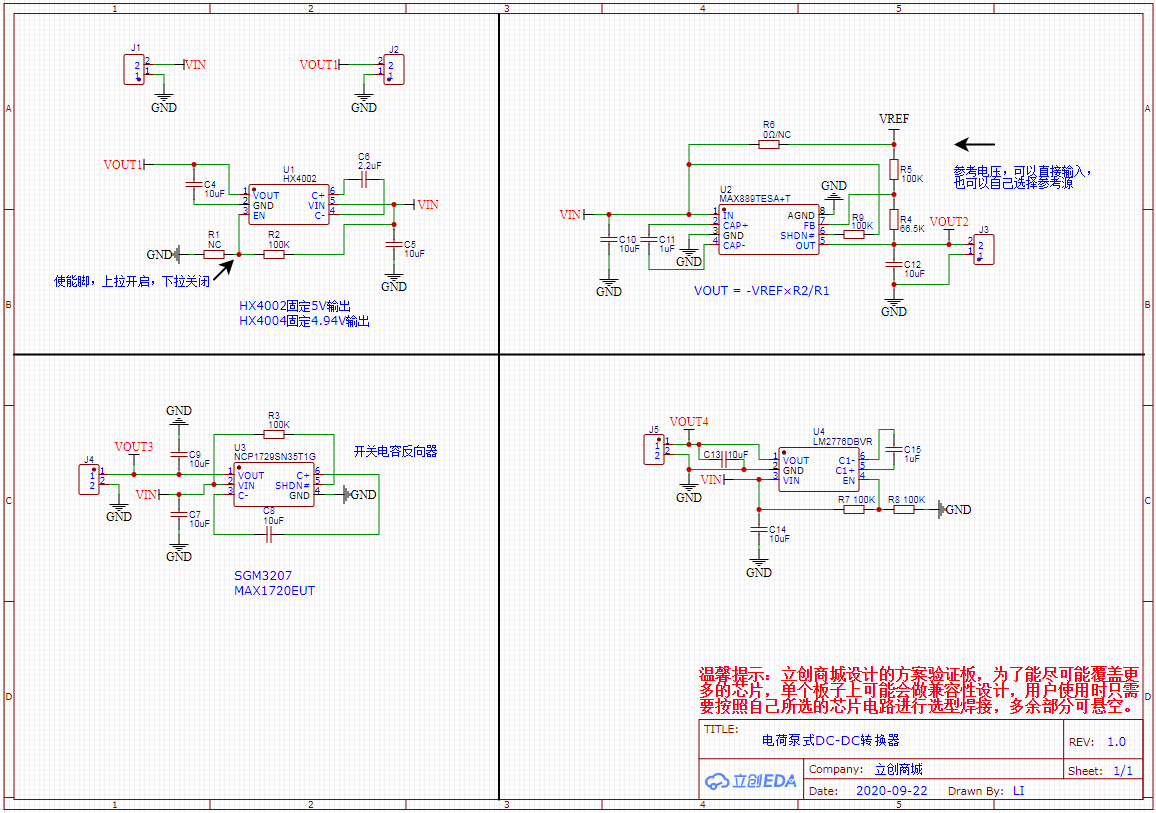1156x813 pixels.
Task: Click the J1 connector symbol
Action: point(134,70)
